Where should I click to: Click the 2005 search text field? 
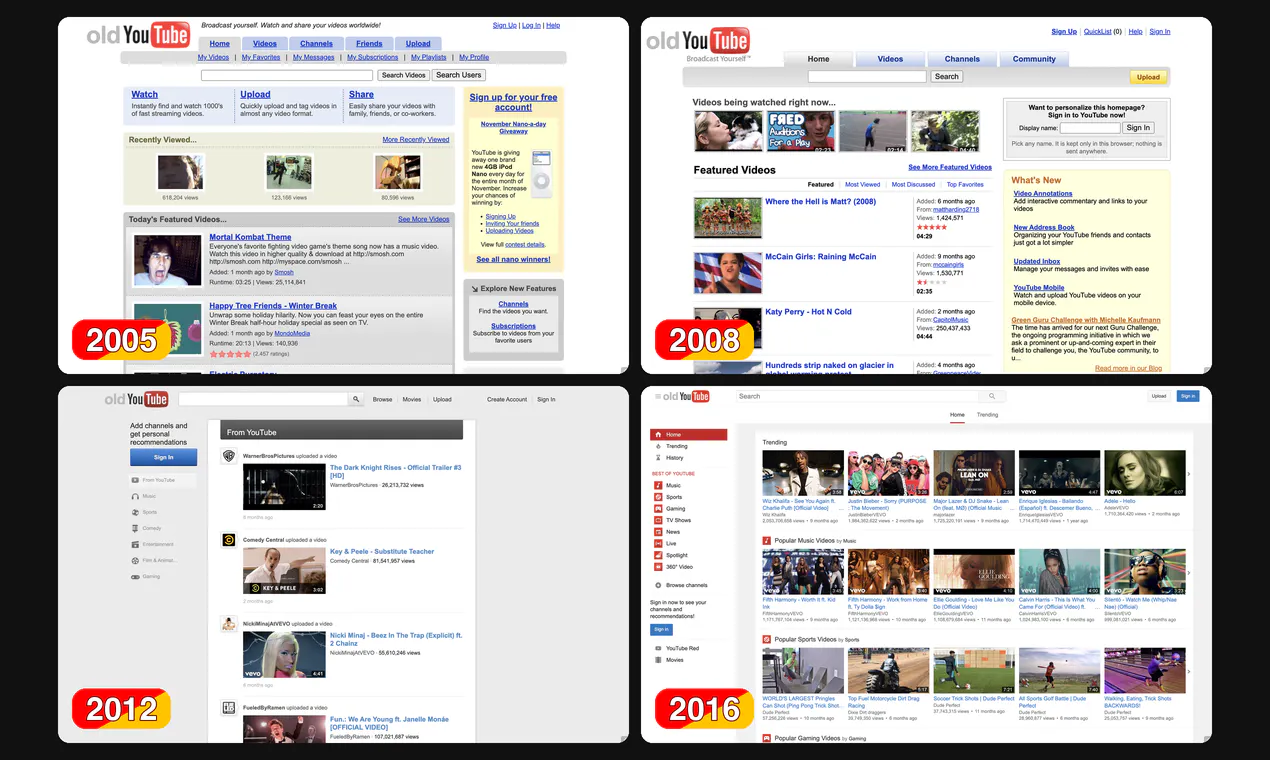pyautogui.click(x=287, y=75)
